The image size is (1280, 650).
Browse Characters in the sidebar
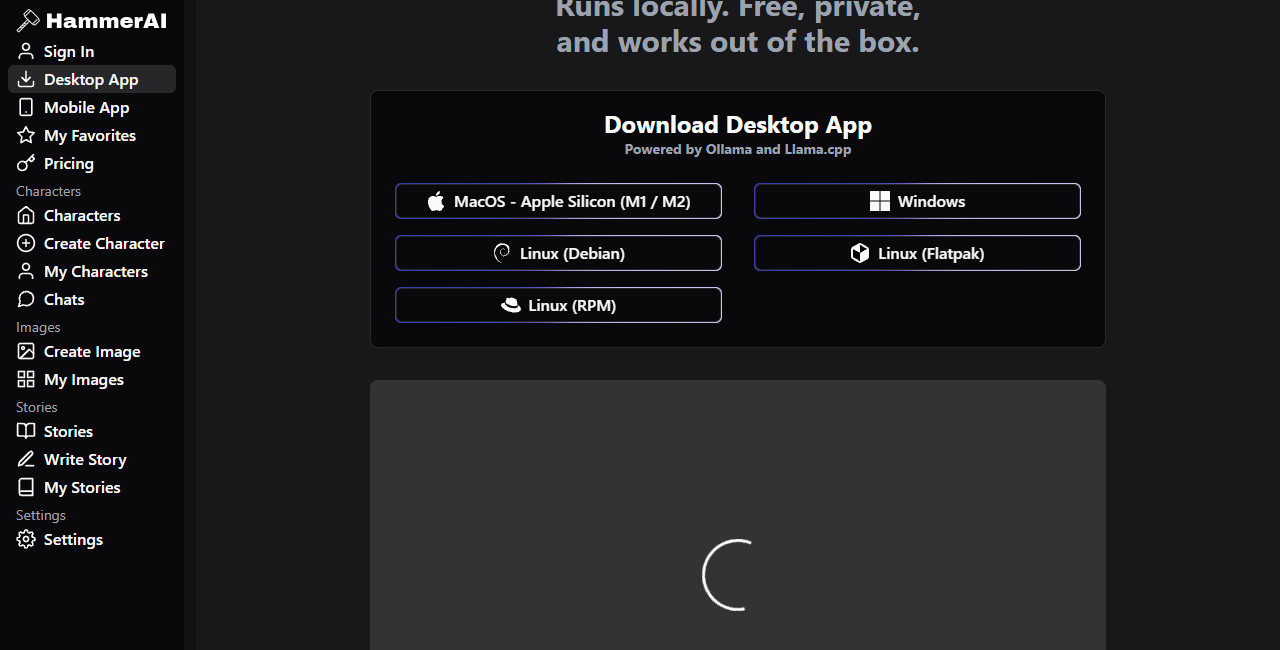click(92, 215)
